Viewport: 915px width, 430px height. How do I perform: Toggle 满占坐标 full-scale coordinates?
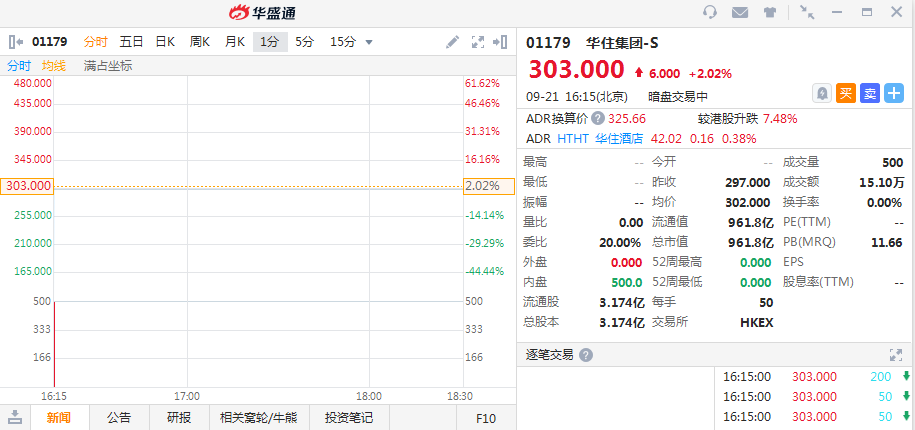tap(108, 66)
